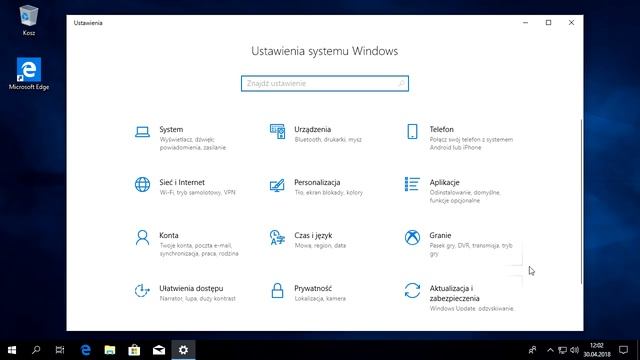The image size is (640, 360).
Task: Open taskbar search magnifier
Action: [36, 350]
